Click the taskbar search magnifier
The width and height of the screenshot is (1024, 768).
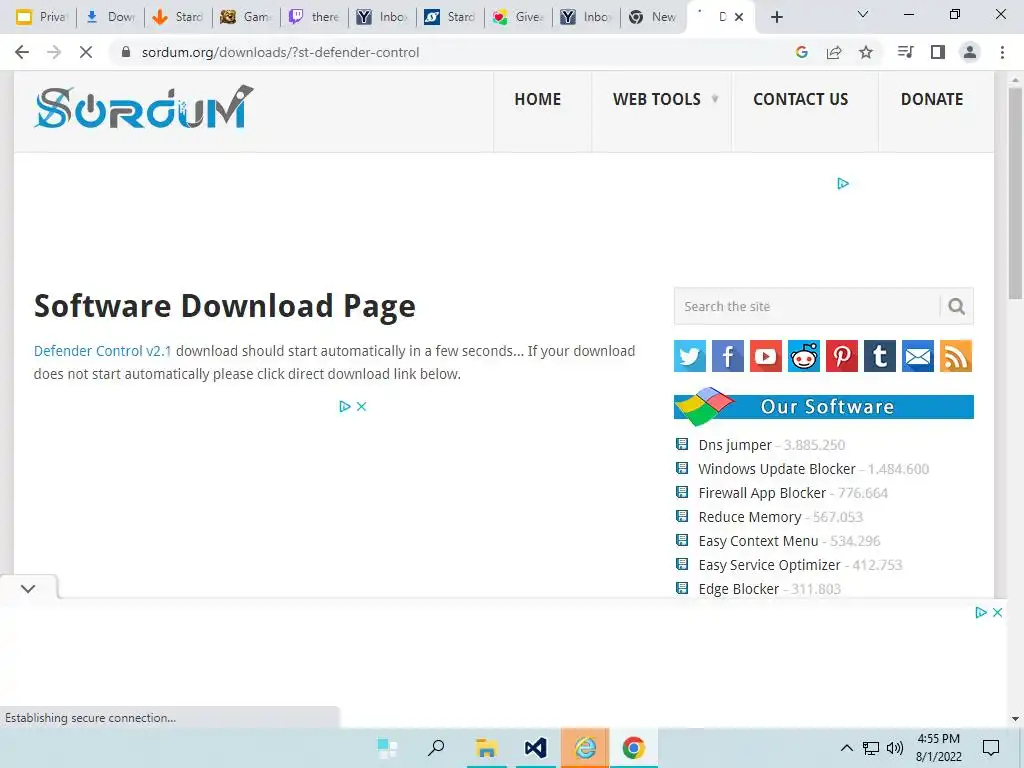click(436, 748)
